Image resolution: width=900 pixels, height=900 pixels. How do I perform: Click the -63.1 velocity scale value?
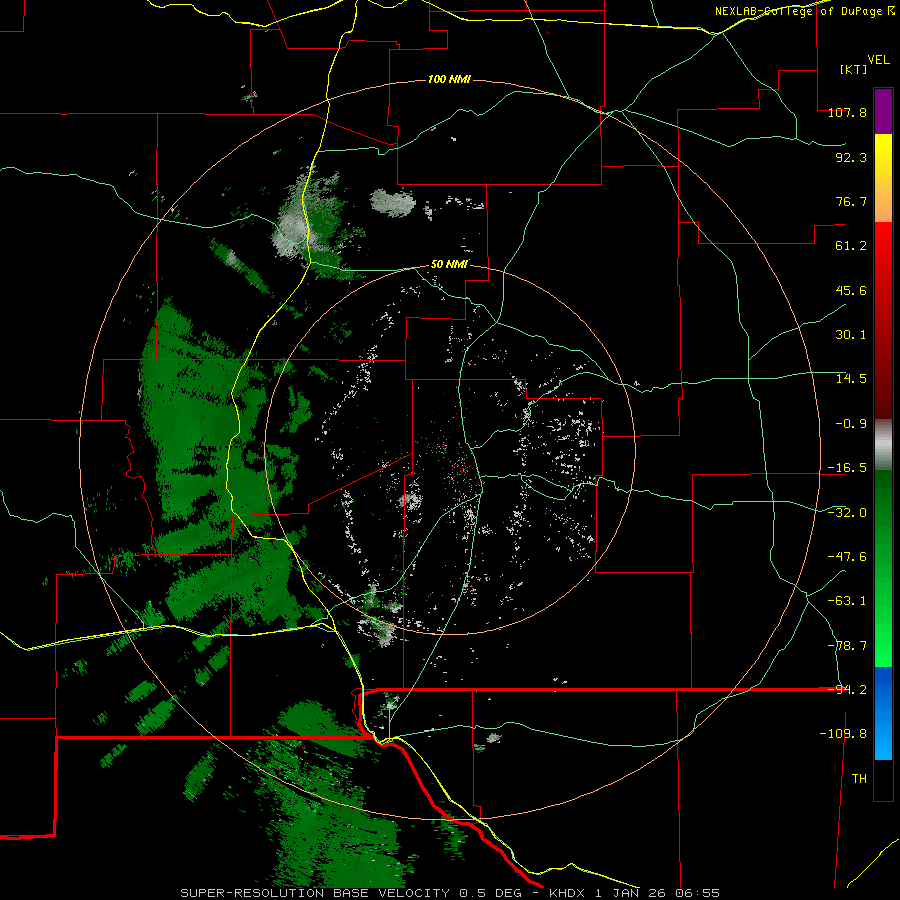(x=847, y=601)
